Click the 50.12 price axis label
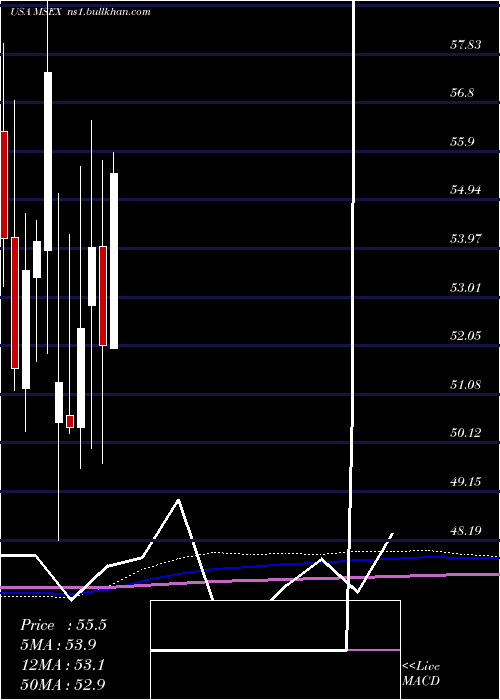 pyautogui.click(x=466, y=433)
